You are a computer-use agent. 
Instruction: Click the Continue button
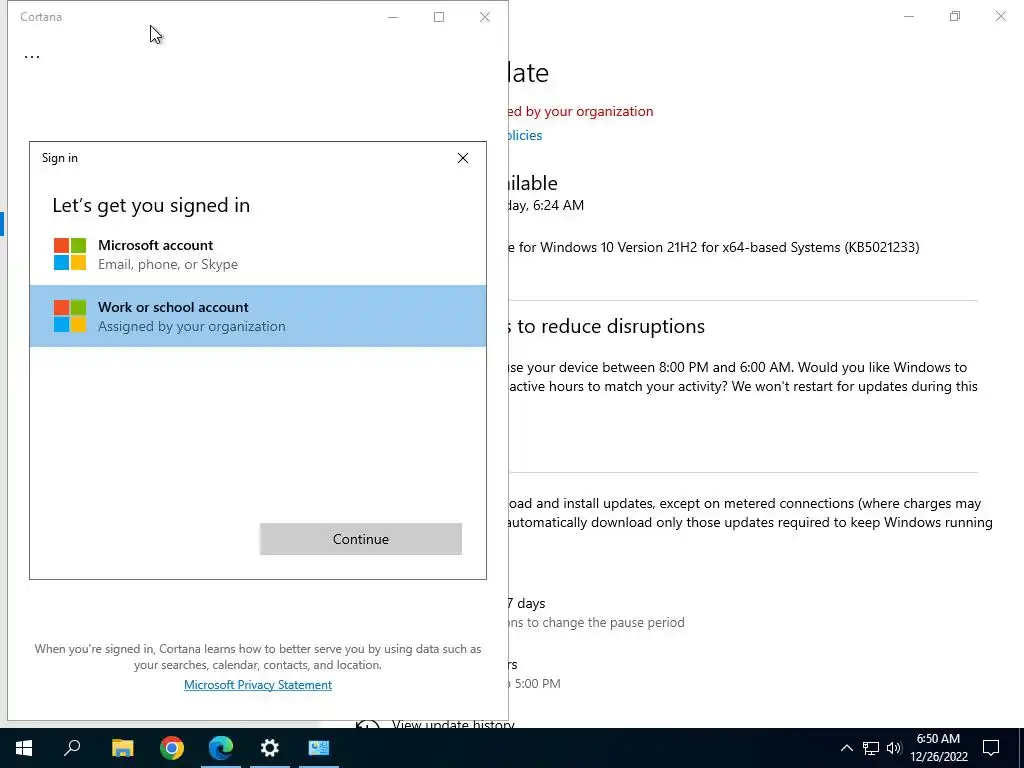click(x=360, y=539)
